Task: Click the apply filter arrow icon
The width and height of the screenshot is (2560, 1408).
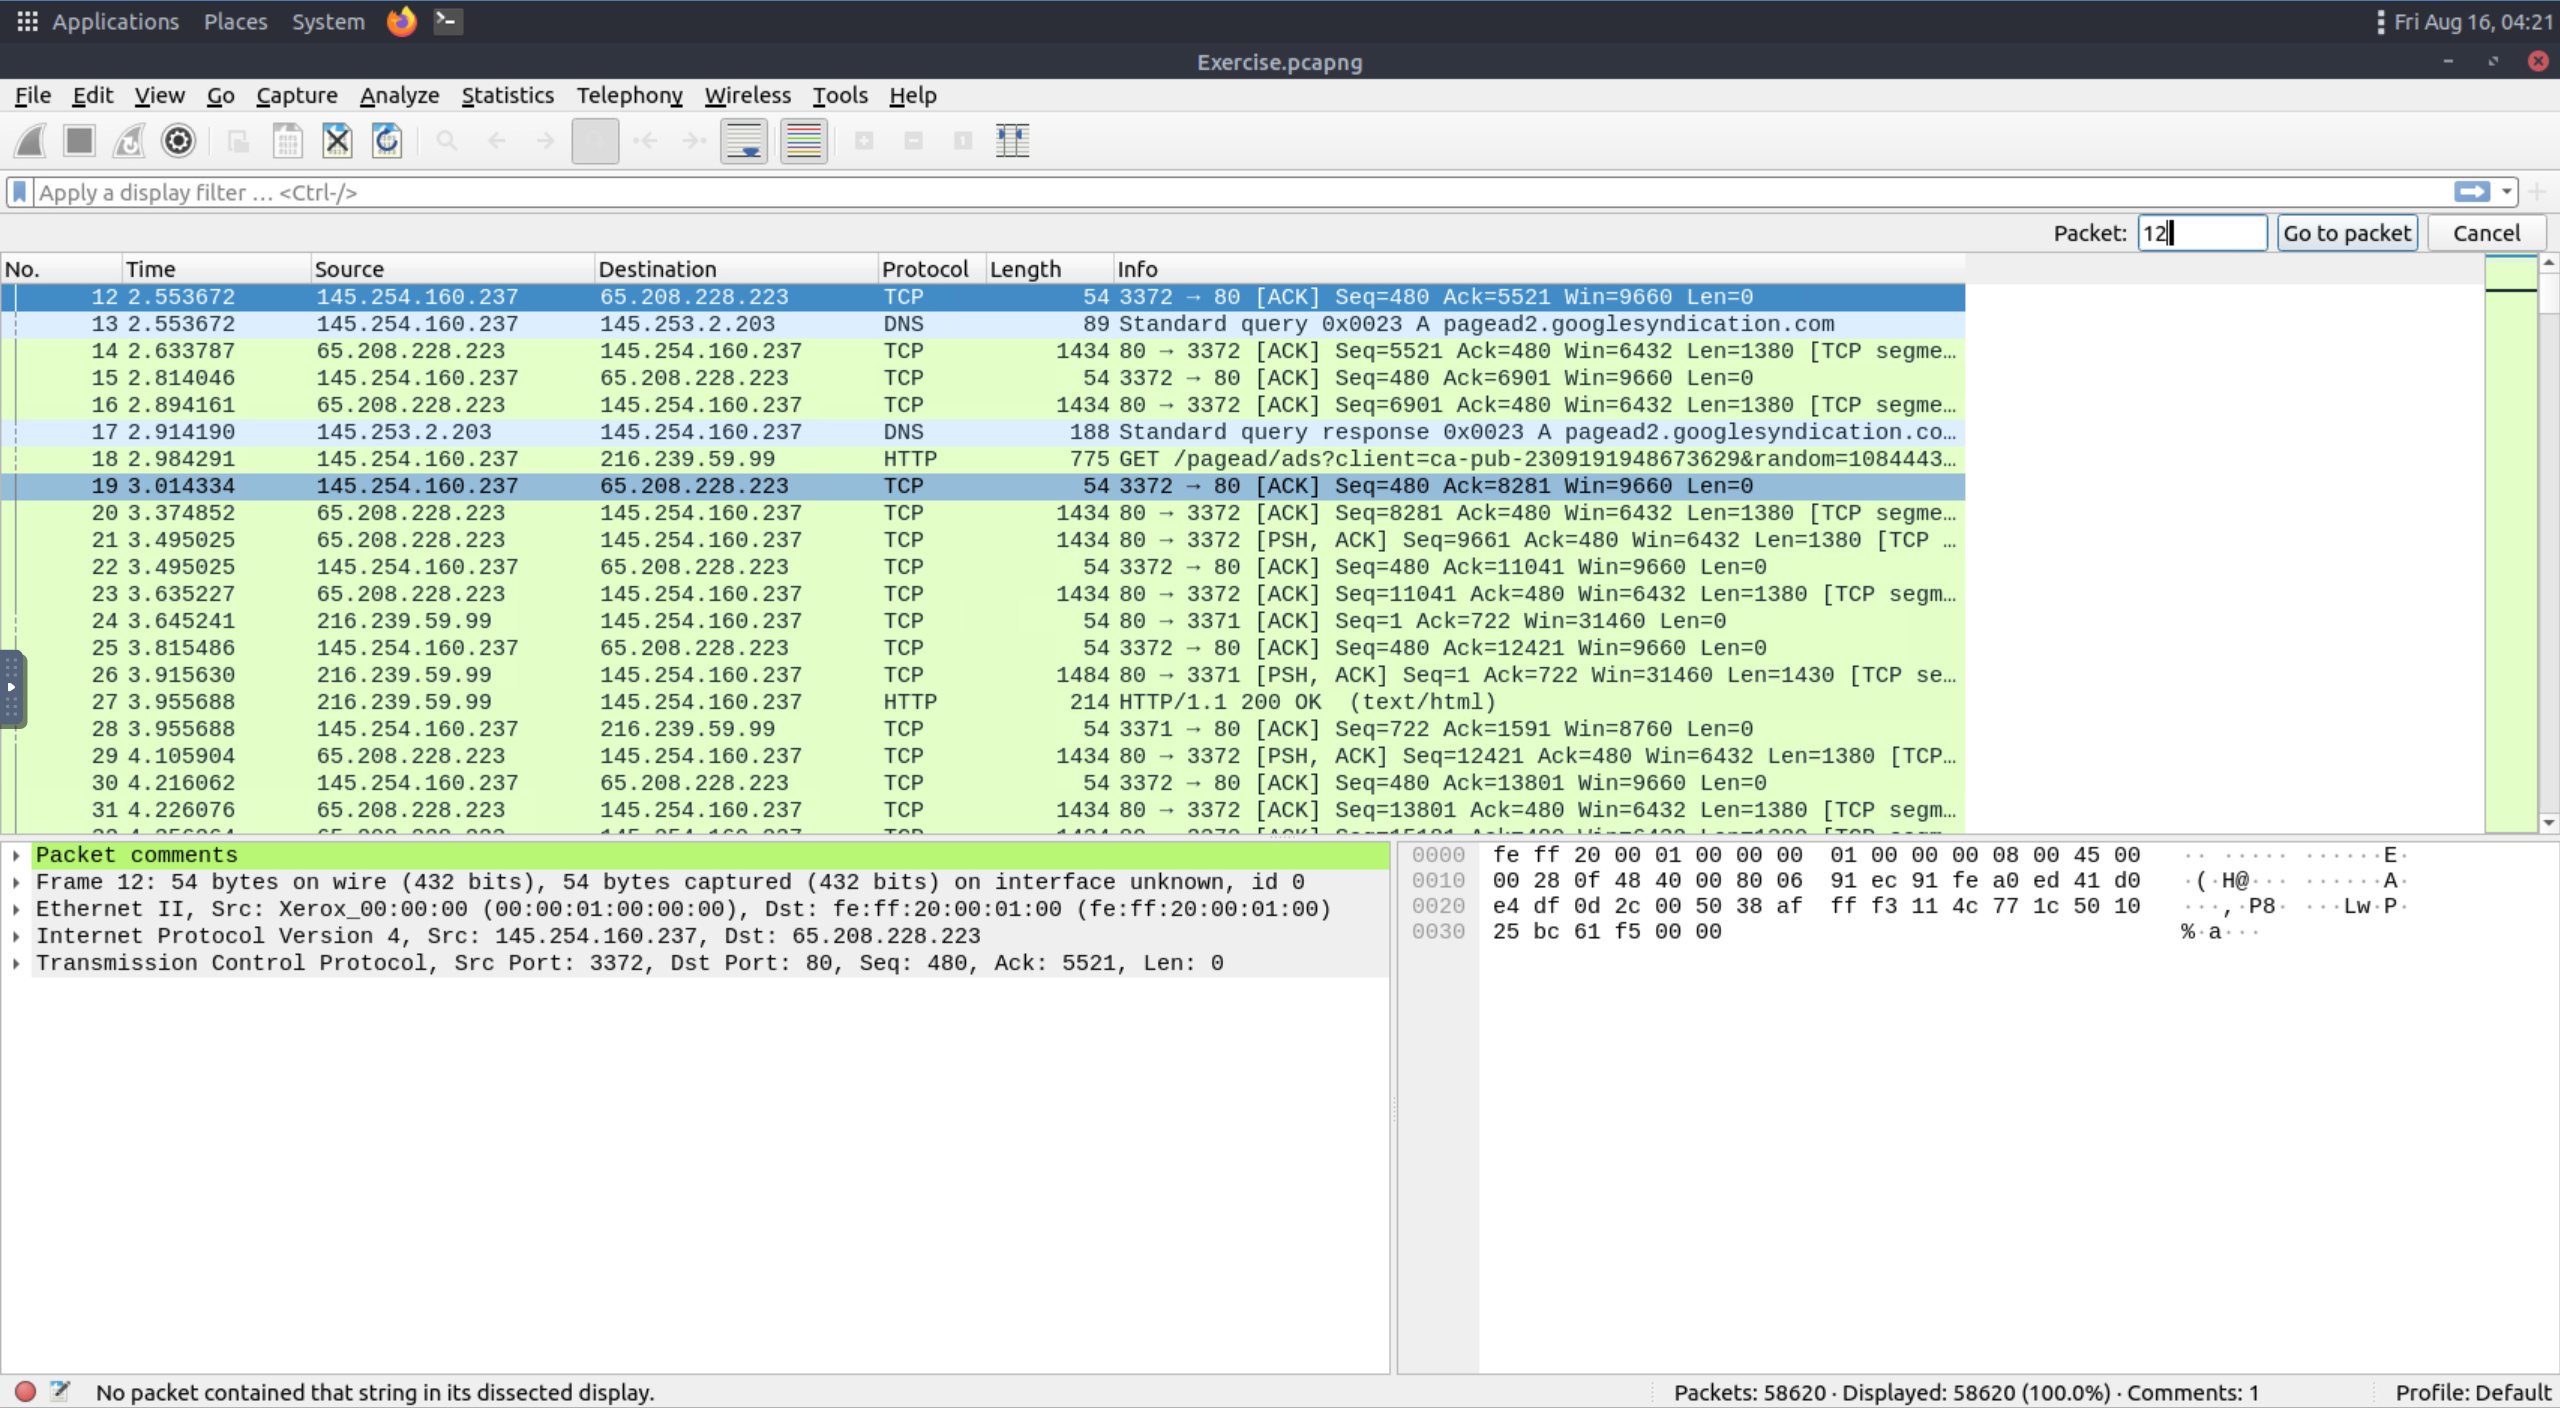Action: 2471,192
